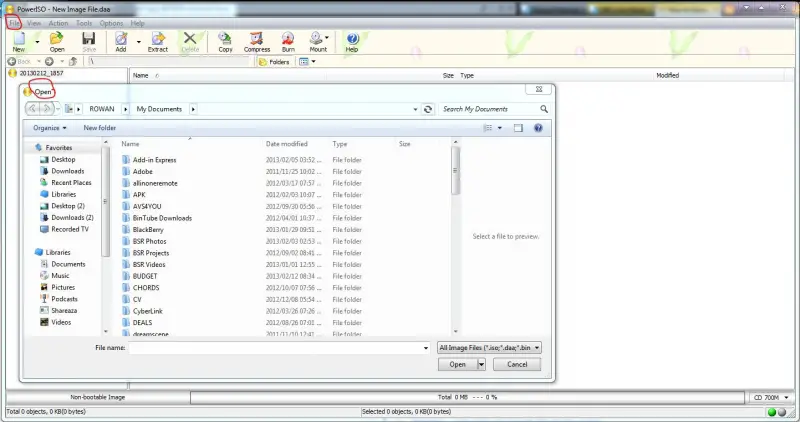Select Downloads in Favorites
This screenshot has width=800, height=422.
[x=67, y=171]
